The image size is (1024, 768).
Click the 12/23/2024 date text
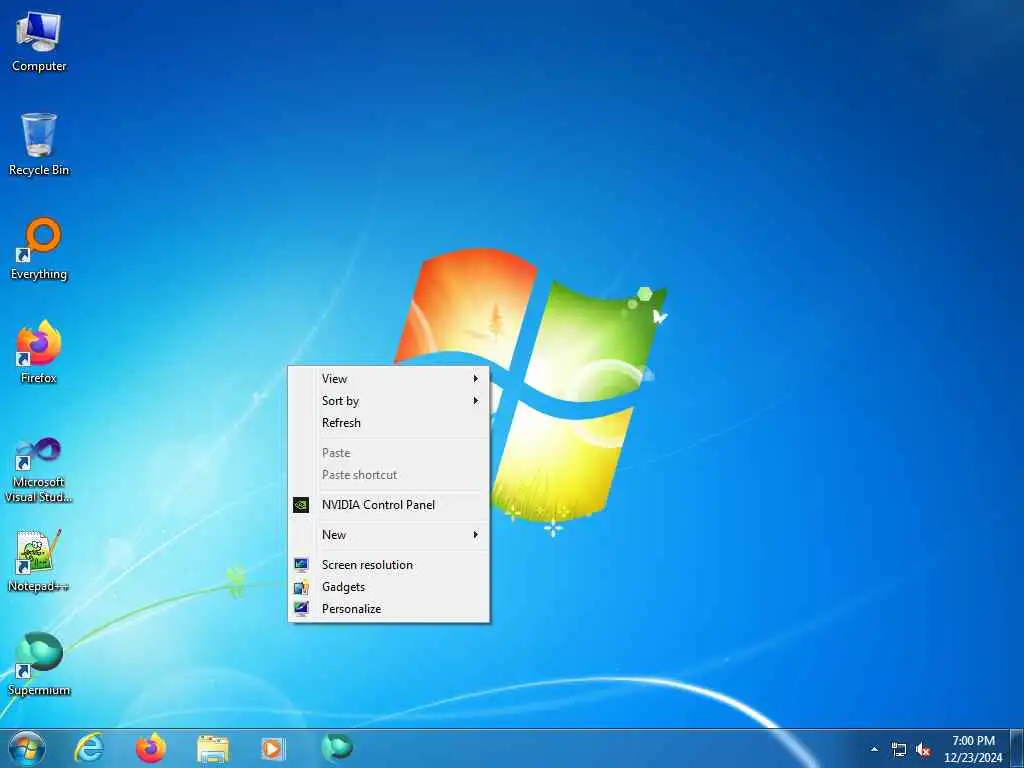[x=973, y=758]
